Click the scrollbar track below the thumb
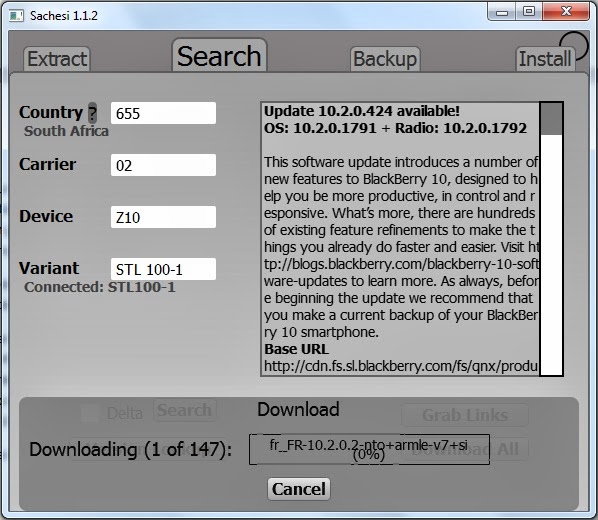This screenshot has width=598, height=520. coord(552,254)
